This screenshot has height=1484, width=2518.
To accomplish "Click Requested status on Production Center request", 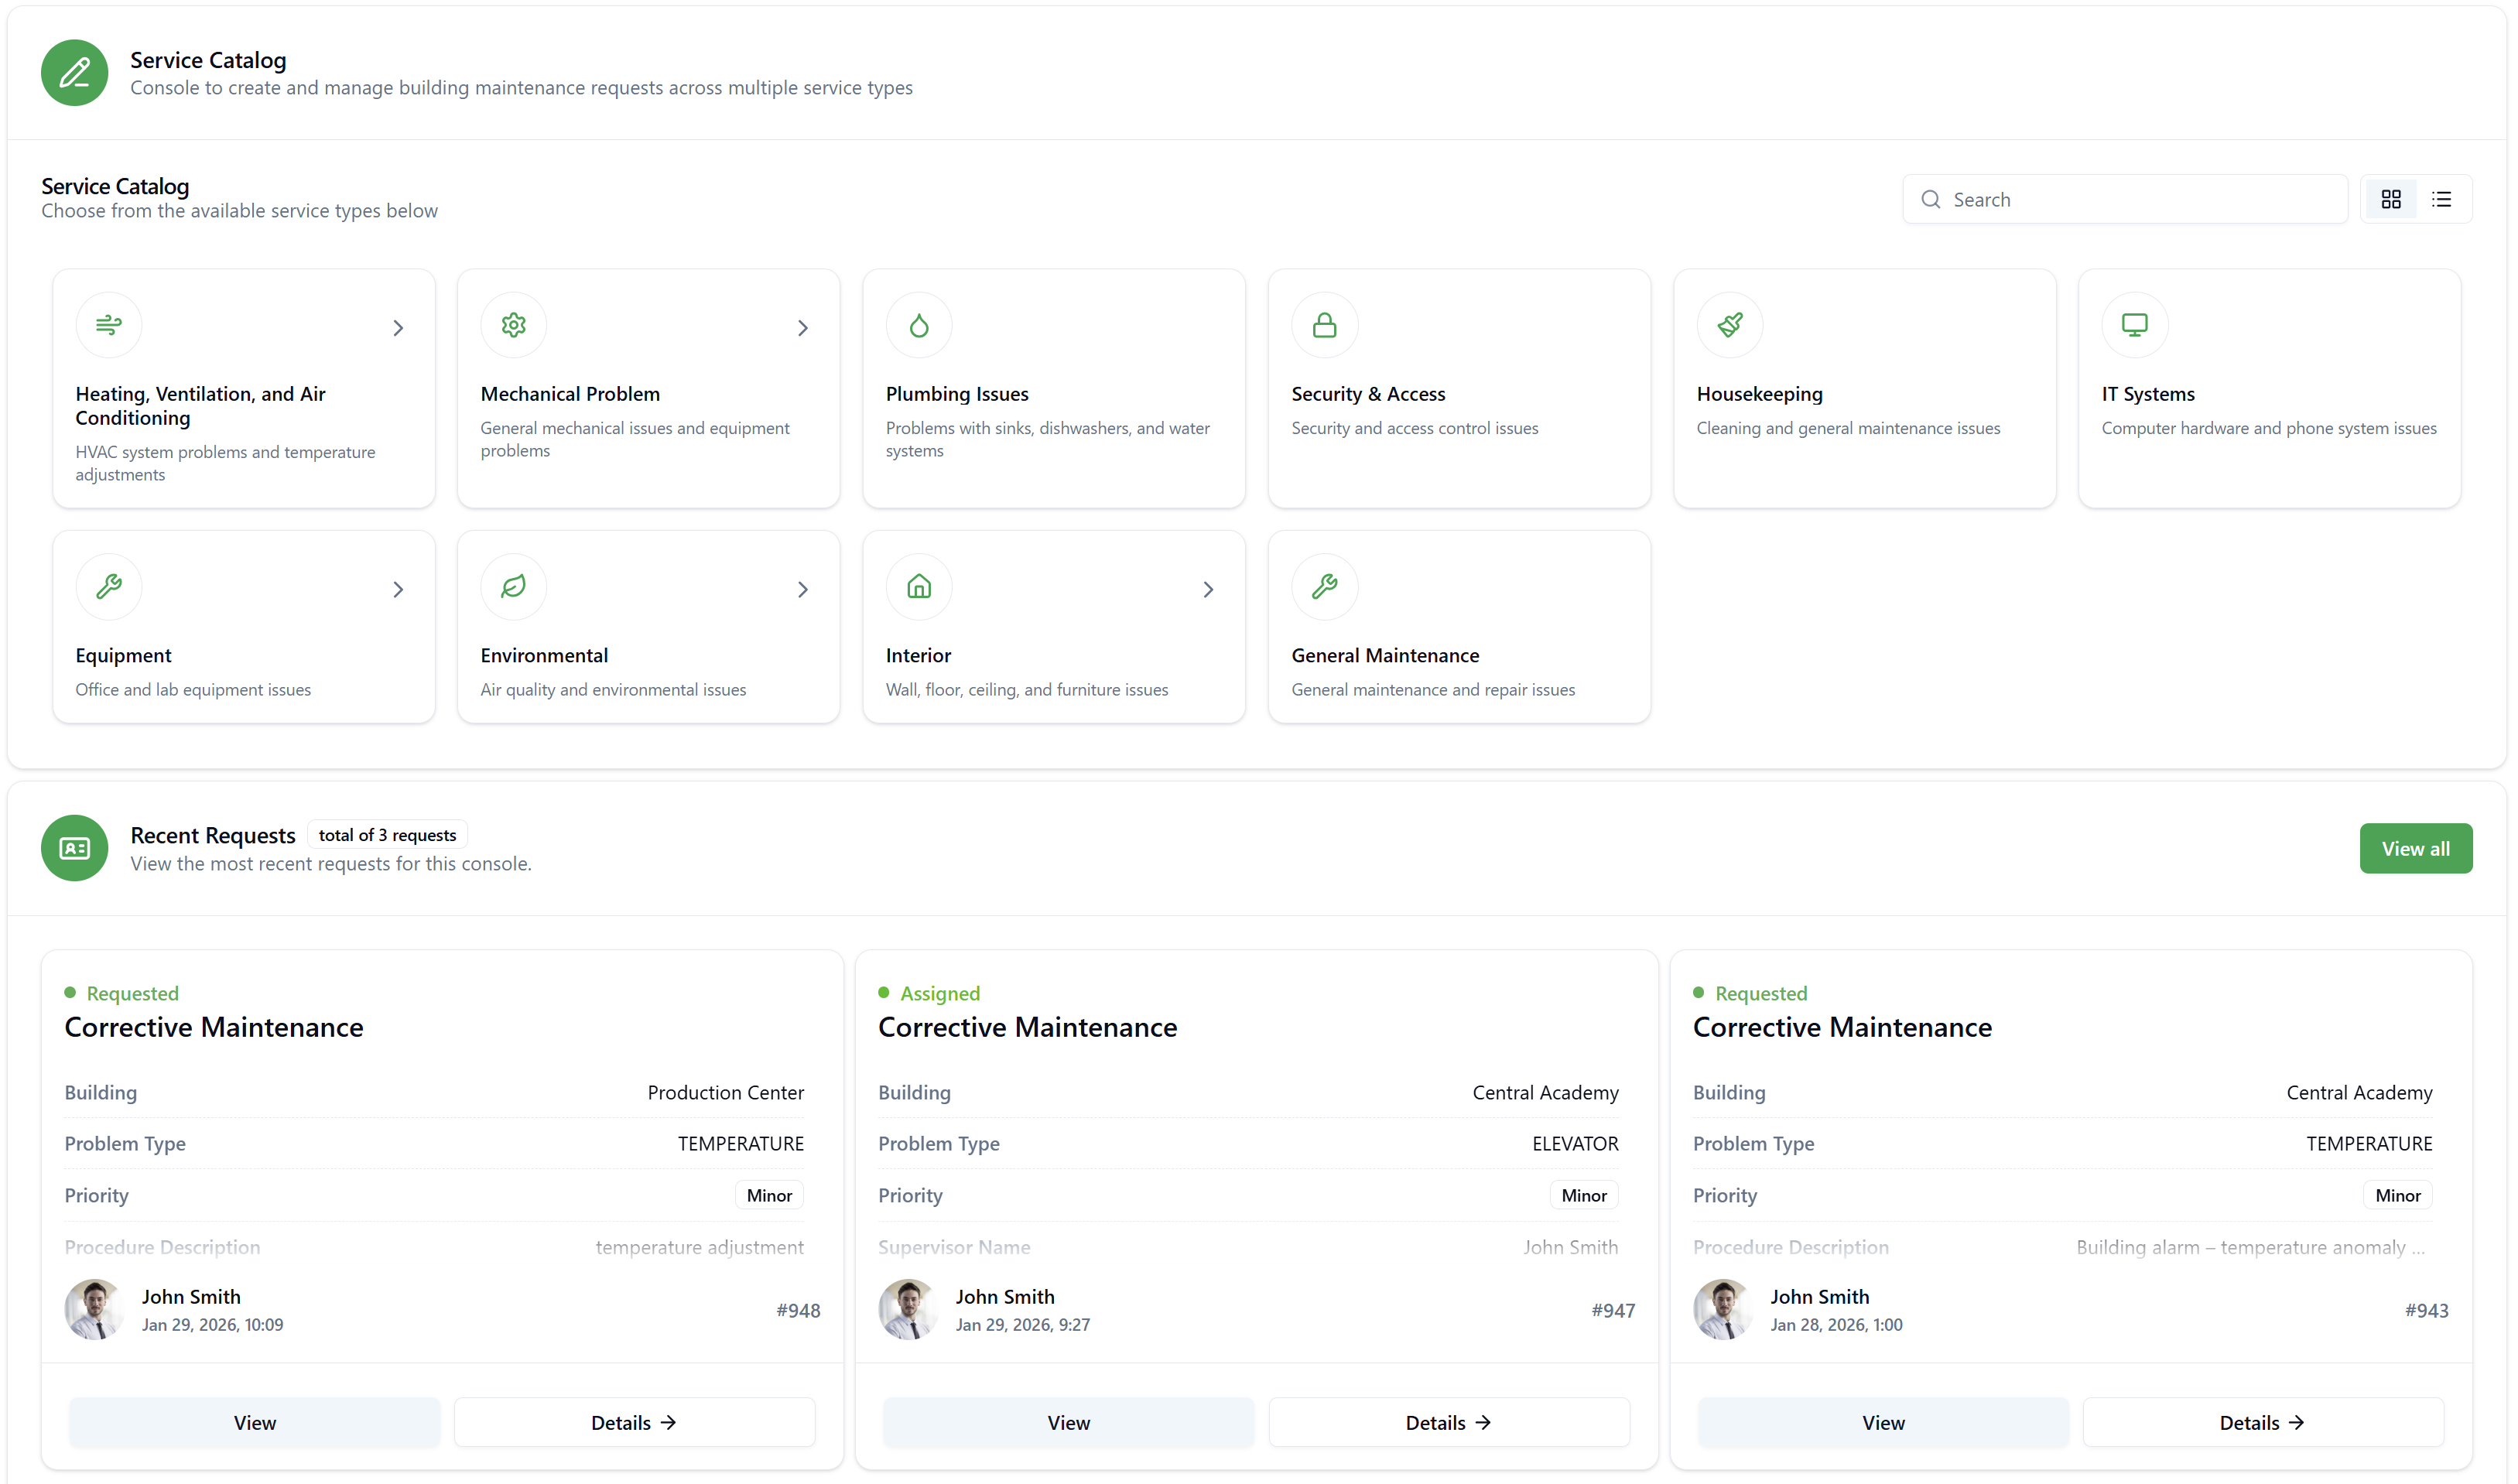I will (132, 993).
